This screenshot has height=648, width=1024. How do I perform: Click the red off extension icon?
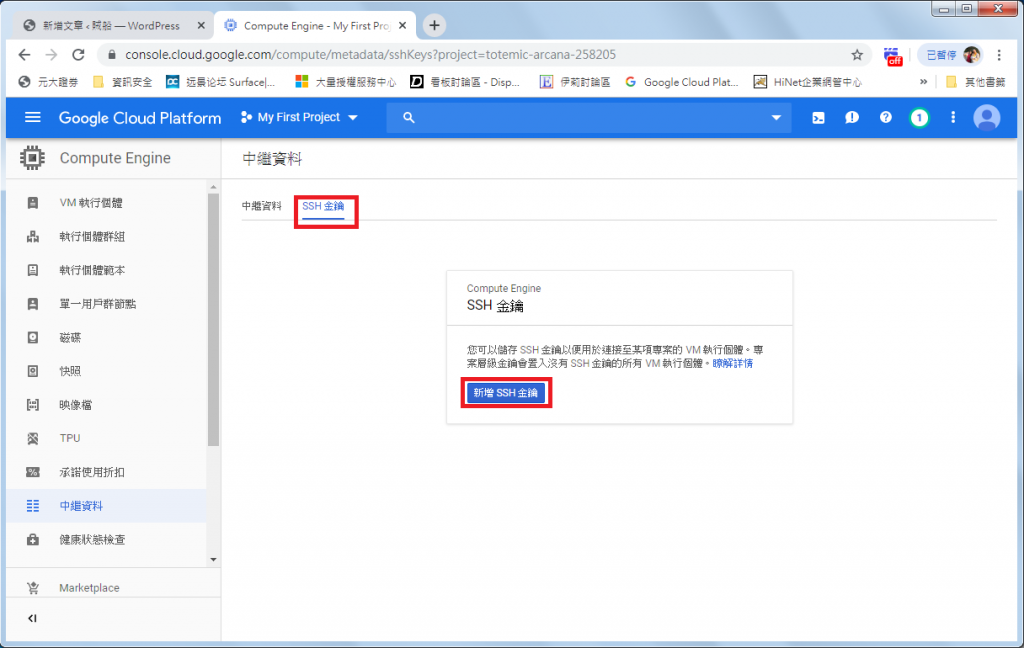[892, 56]
